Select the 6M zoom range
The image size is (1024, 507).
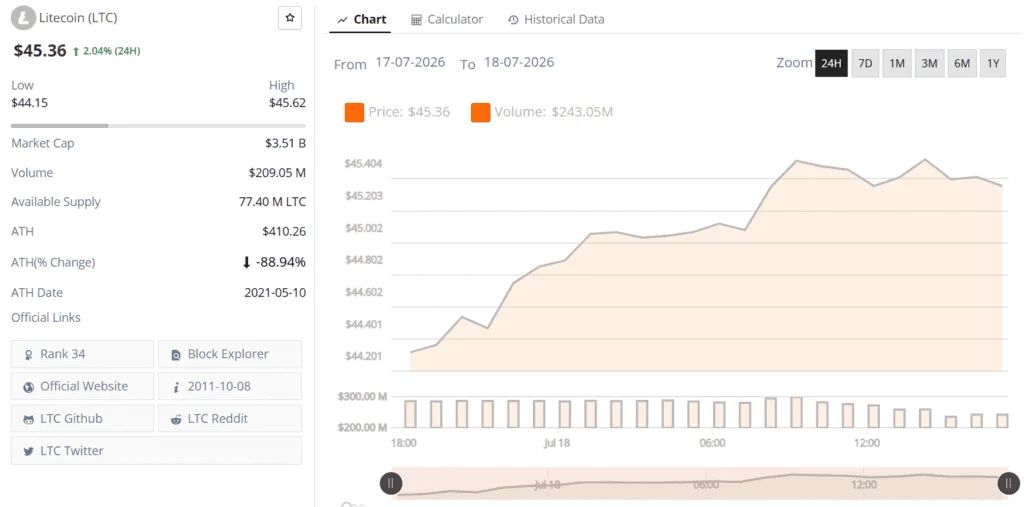962,63
